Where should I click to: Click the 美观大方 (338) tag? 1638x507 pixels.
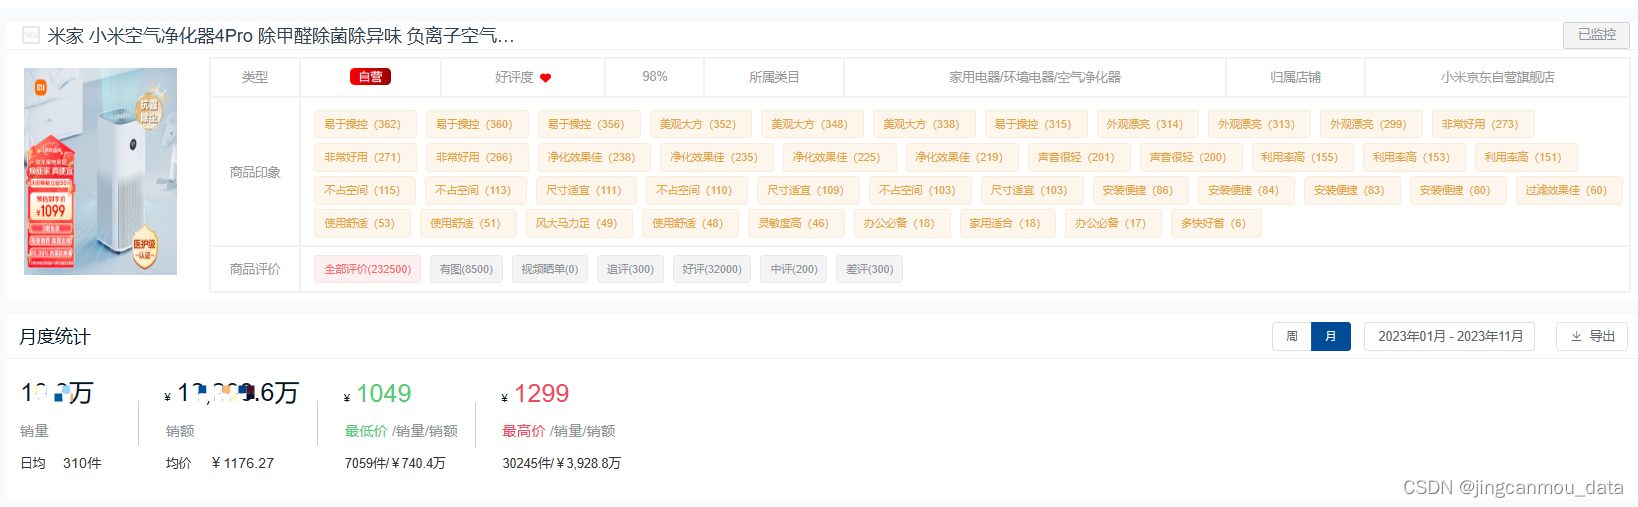click(924, 124)
